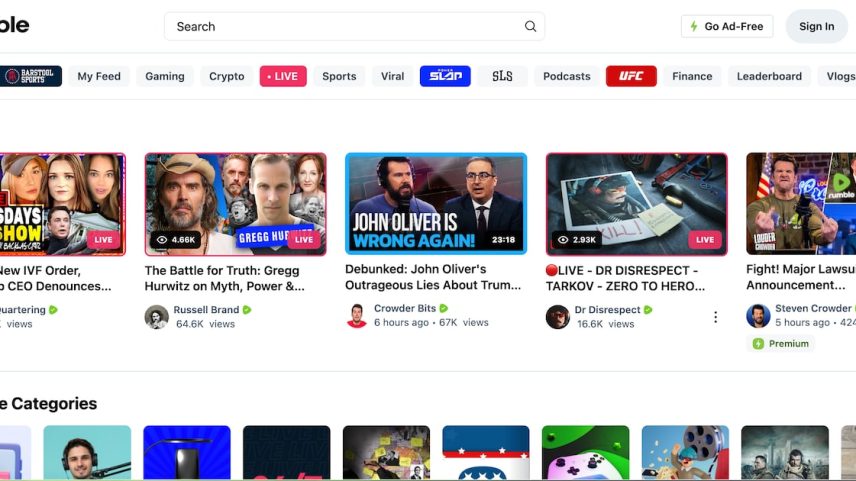Open the game controller category tile
856x481 pixels.
[585, 453]
